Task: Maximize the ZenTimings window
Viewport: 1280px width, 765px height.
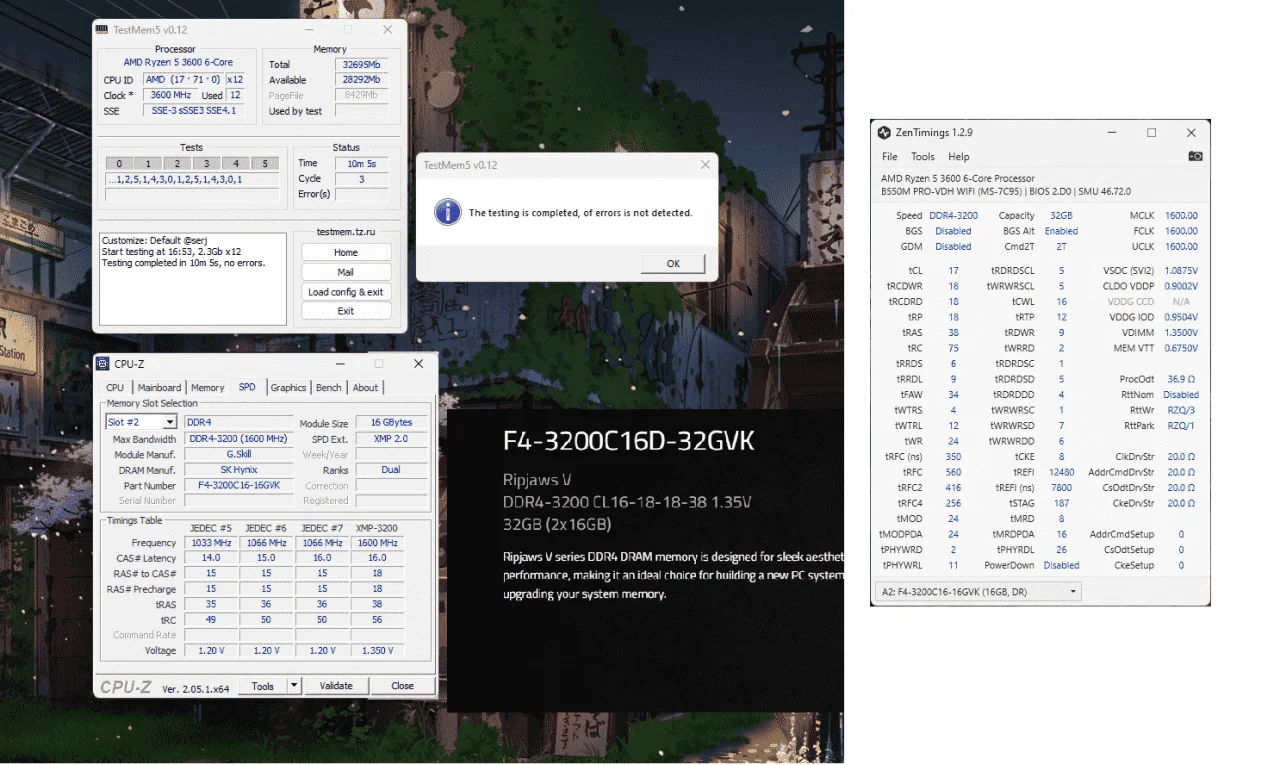Action: click(1151, 133)
